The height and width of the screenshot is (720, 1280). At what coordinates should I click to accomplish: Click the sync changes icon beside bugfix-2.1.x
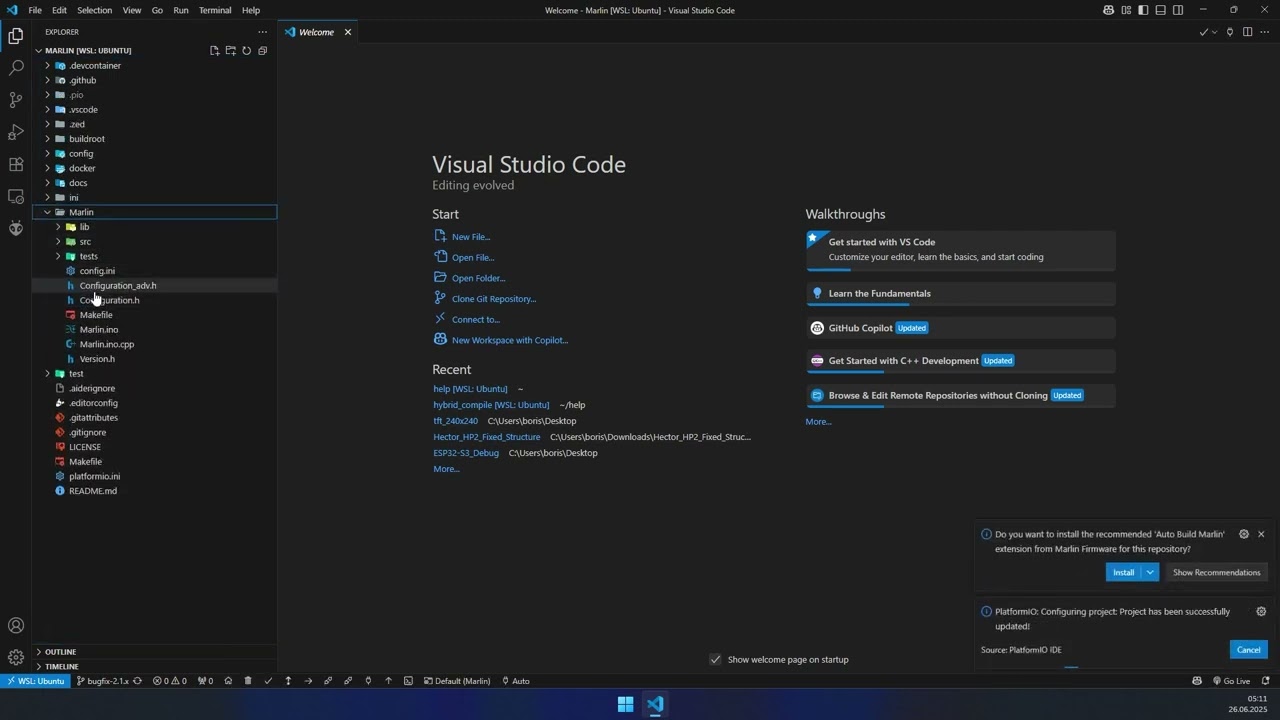(137, 681)
